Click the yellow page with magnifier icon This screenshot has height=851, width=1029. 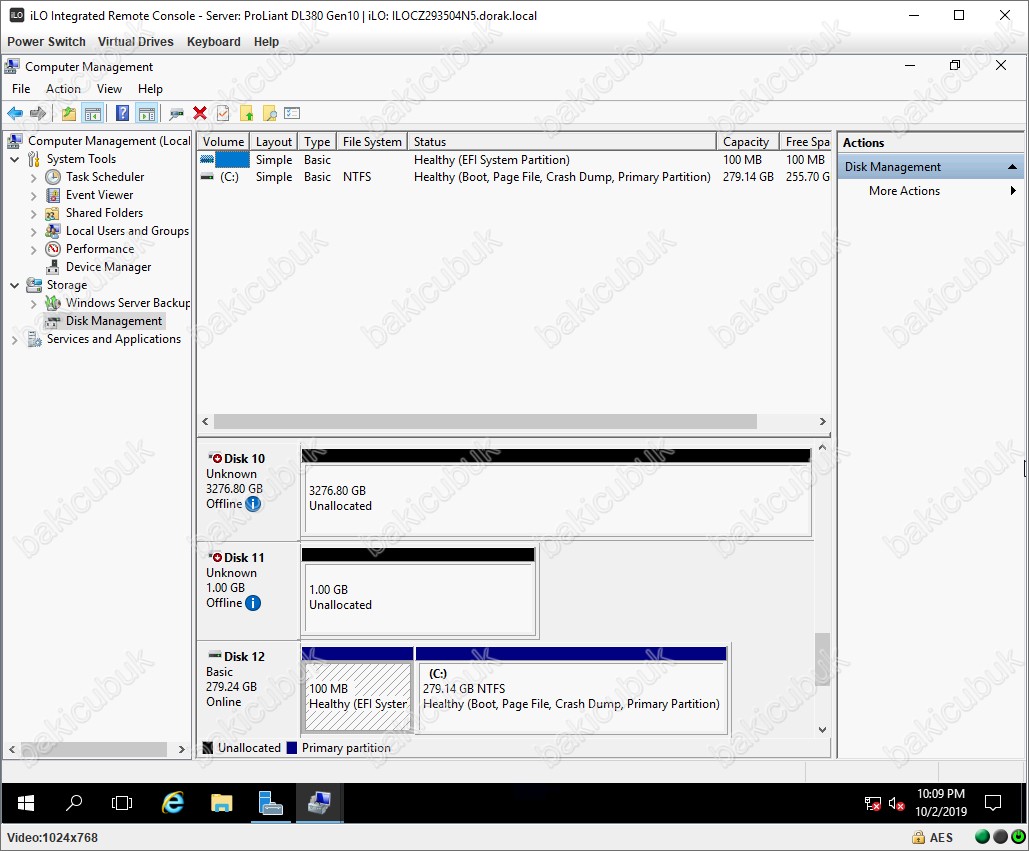coord(270,114)
